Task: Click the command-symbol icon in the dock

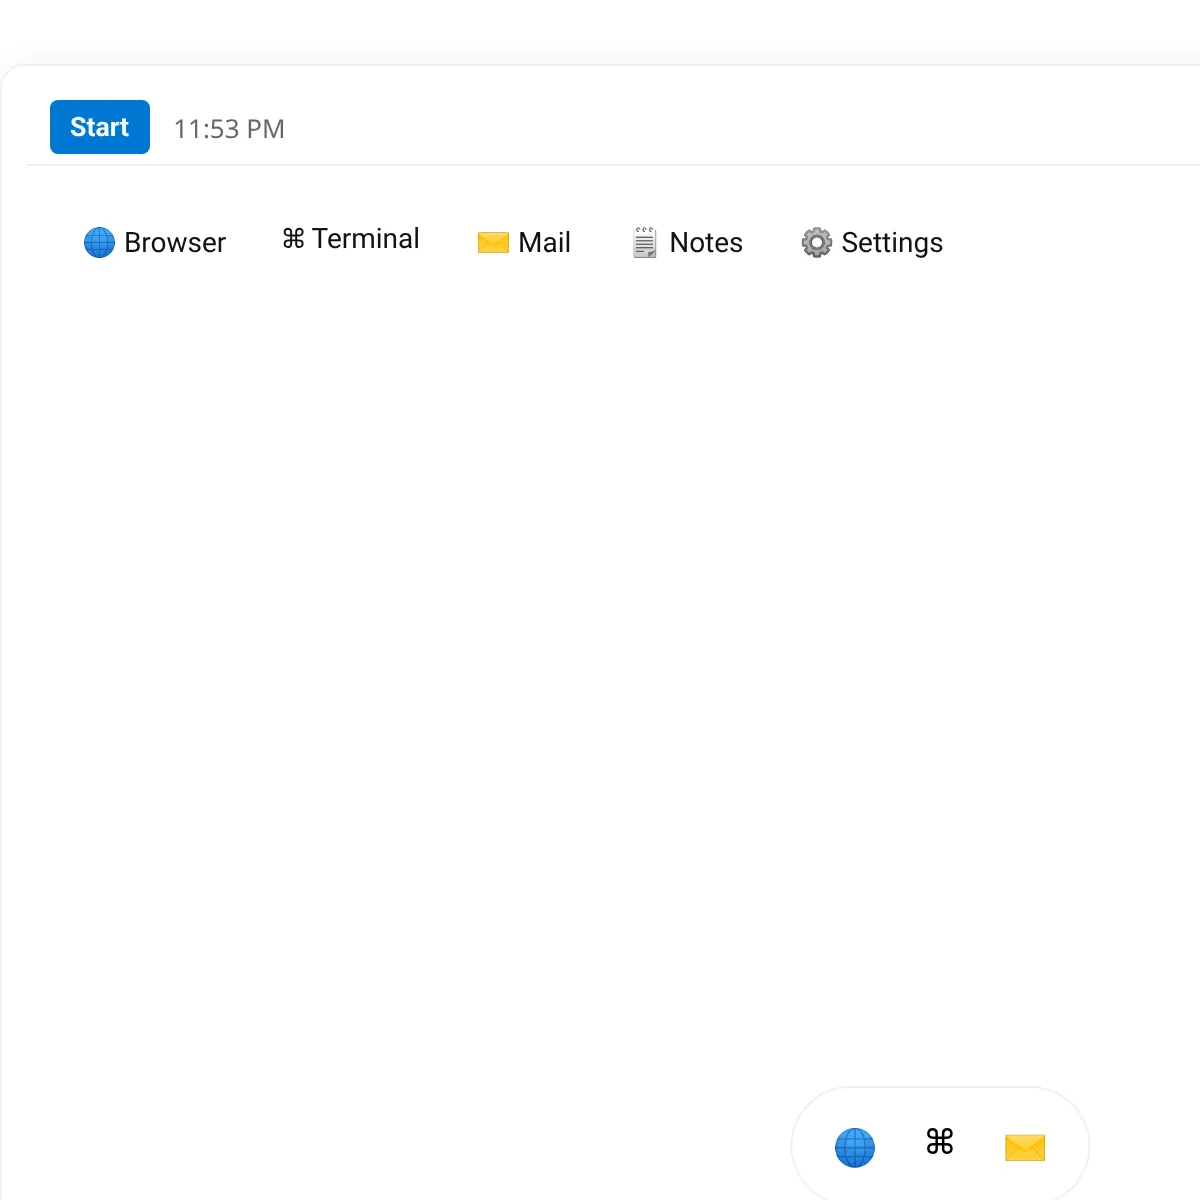Action: coord(937,1143)
